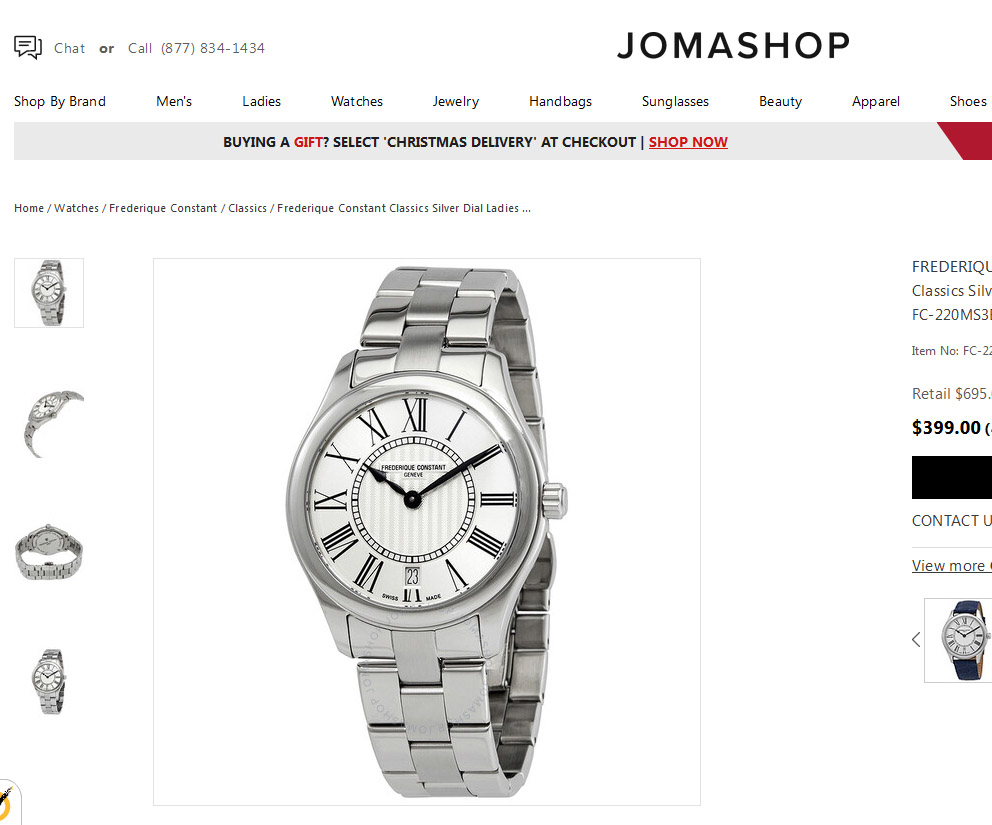Open the Shop By Brand menu

click(60, 101)
